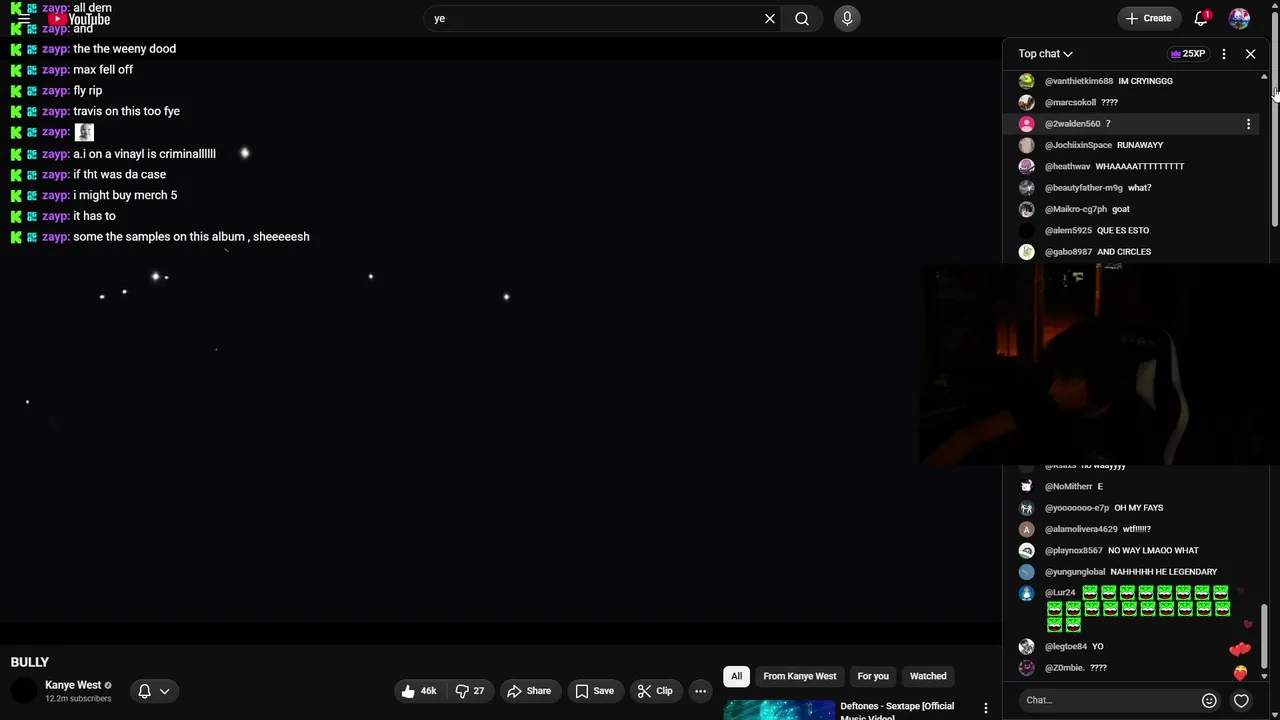Select the All filter chip

[x=737, y=676]
